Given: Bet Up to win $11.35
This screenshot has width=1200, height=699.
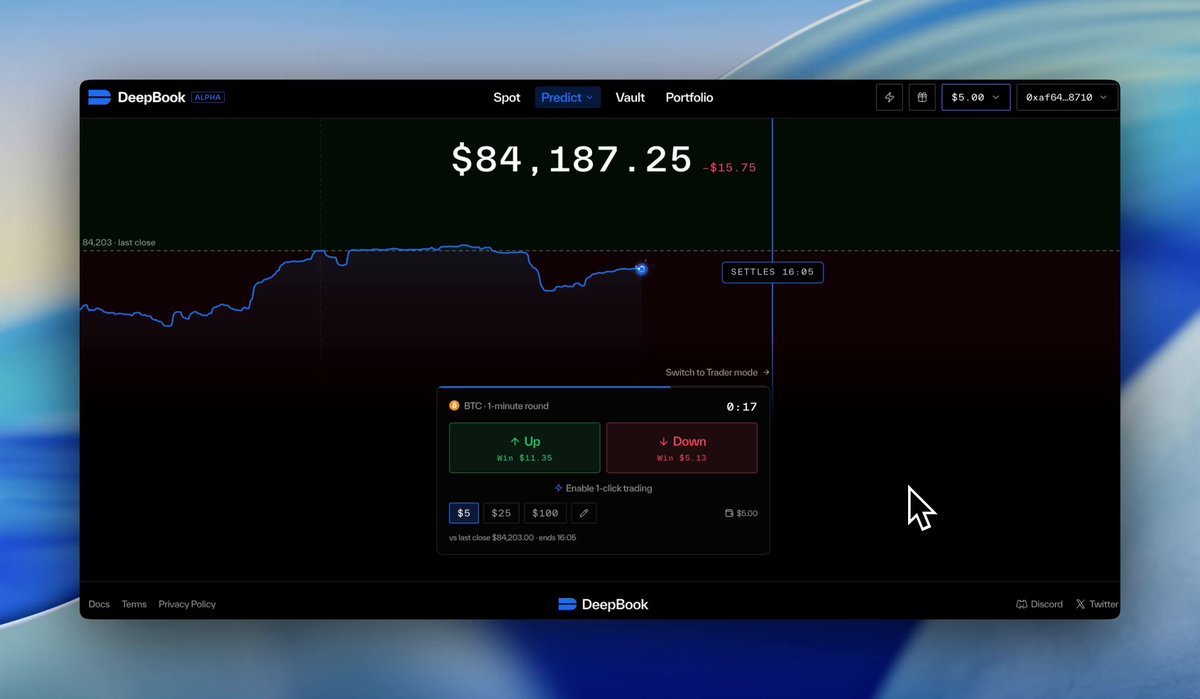Looking at the screenshot, I should (x=525, y=448).
